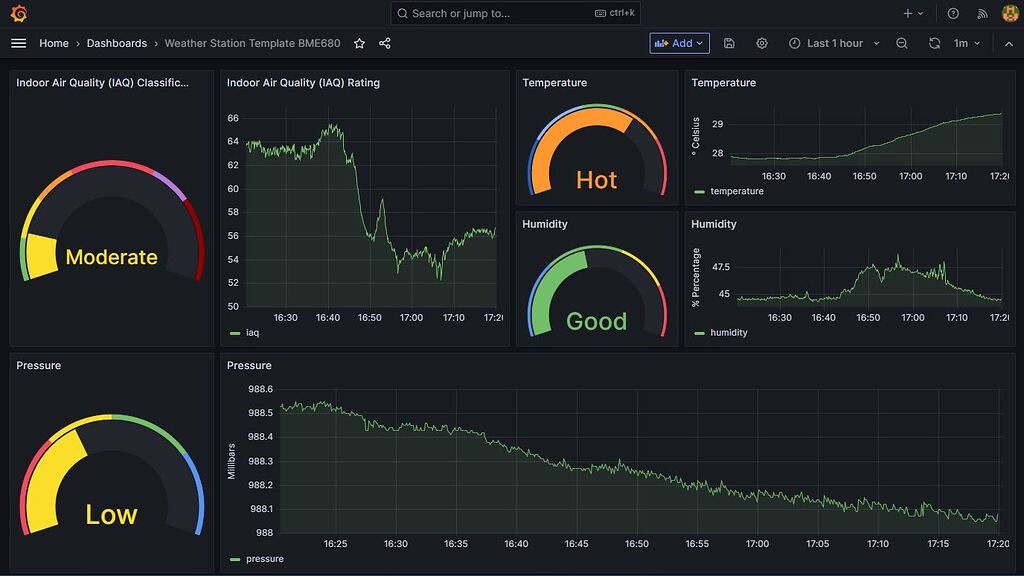The height and width of the screenshot is (576, 1024).
Task: Open Dashboards from the breadcrumb trail
Action: 117,43
